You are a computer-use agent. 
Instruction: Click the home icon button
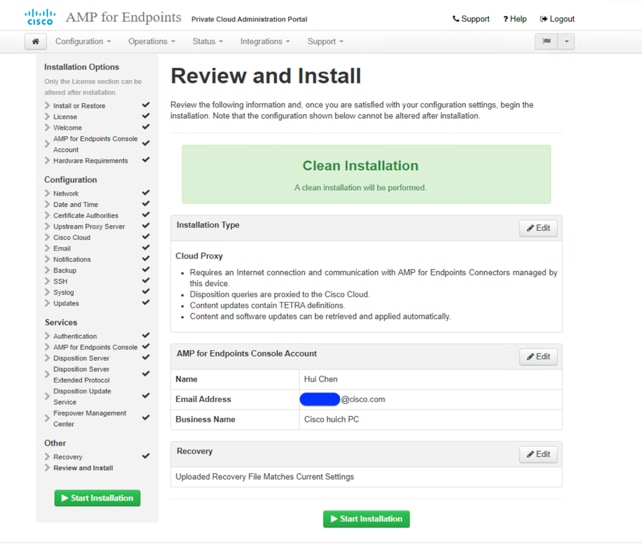(x=36, y=41)
